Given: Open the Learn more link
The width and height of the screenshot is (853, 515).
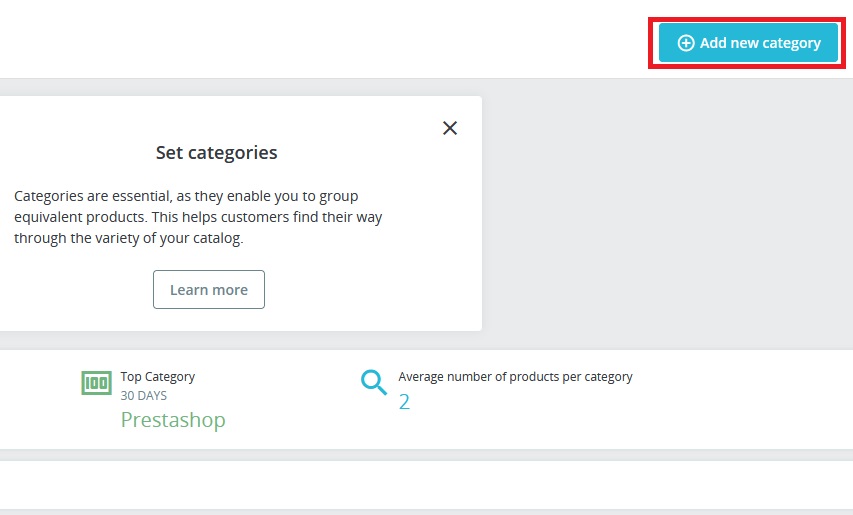Looking at the screenshot, I should pyautogui.click(x=208, y=289).
